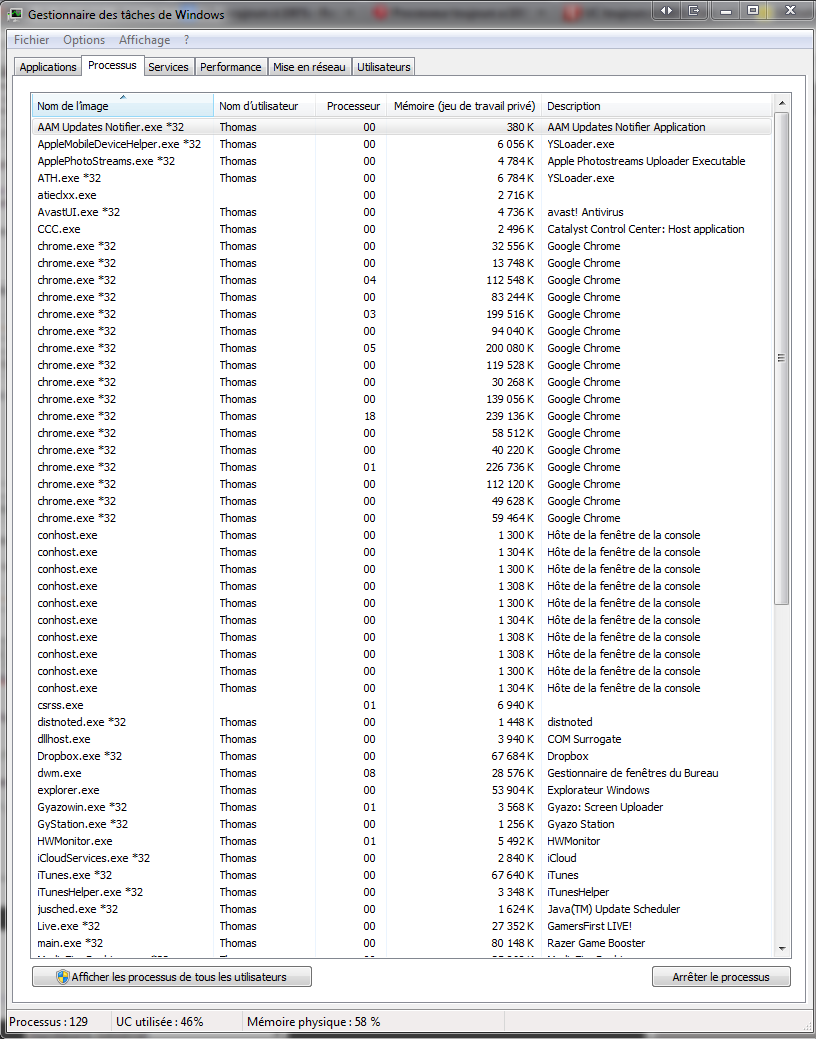816x1039 pixels.
Task: Select ApplePhotoStreams.exe *32 row
Action: point(402,161)
